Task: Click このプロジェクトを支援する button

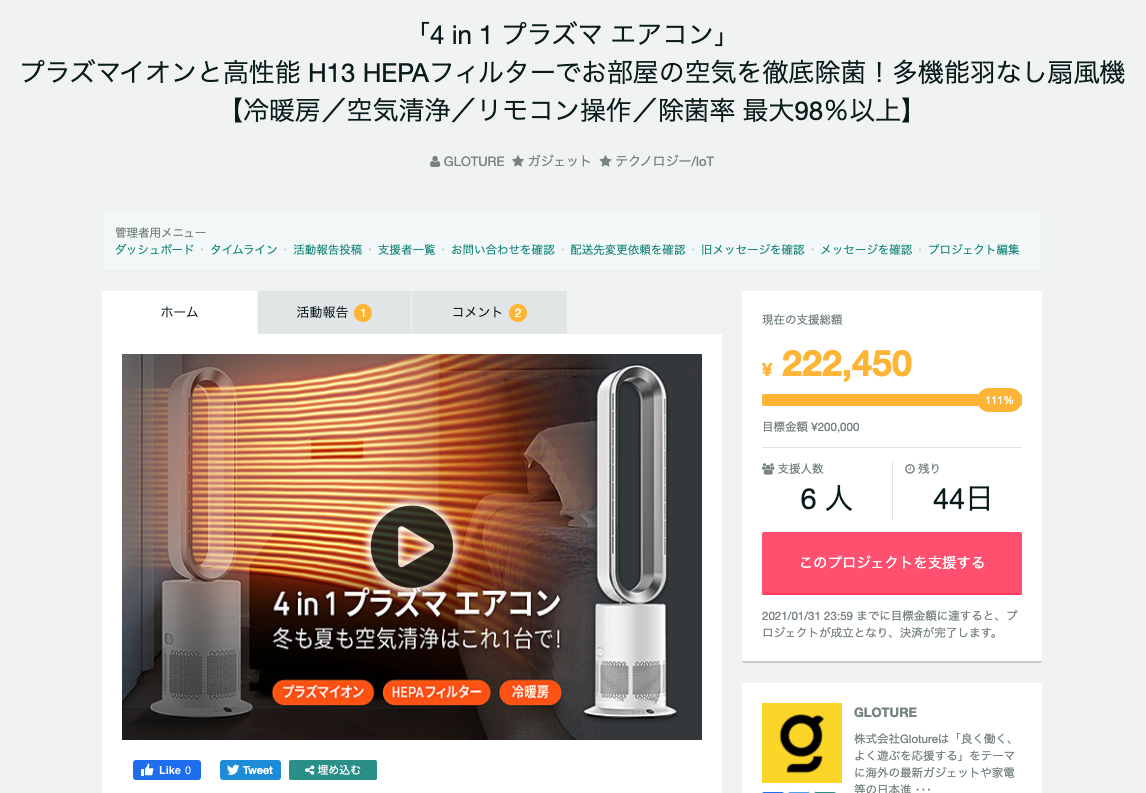Action: click(x=892, y=563)
